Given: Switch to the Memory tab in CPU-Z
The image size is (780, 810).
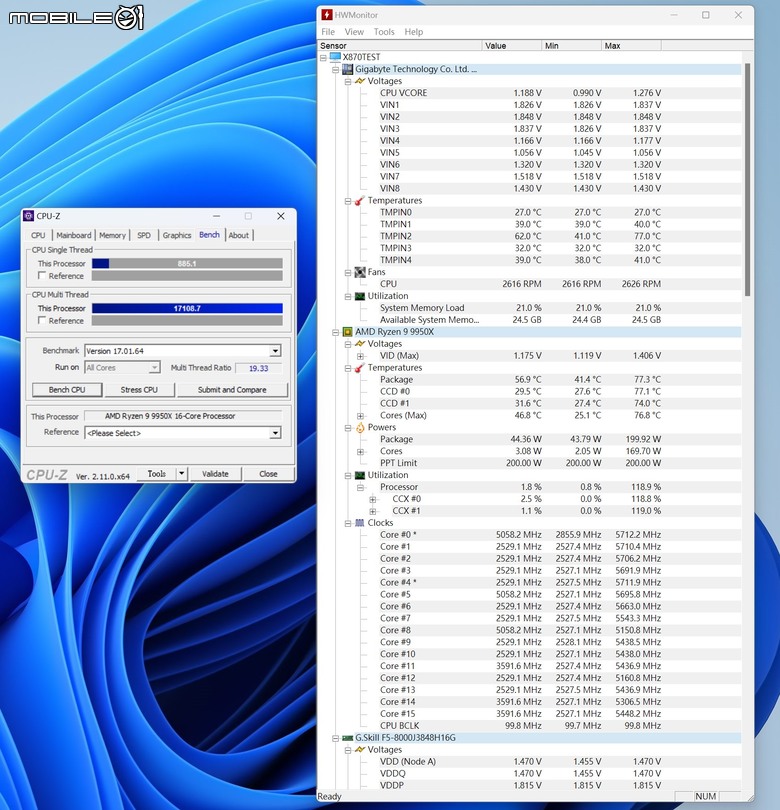Looking at the screenshot, I should (x=112, y=235).
